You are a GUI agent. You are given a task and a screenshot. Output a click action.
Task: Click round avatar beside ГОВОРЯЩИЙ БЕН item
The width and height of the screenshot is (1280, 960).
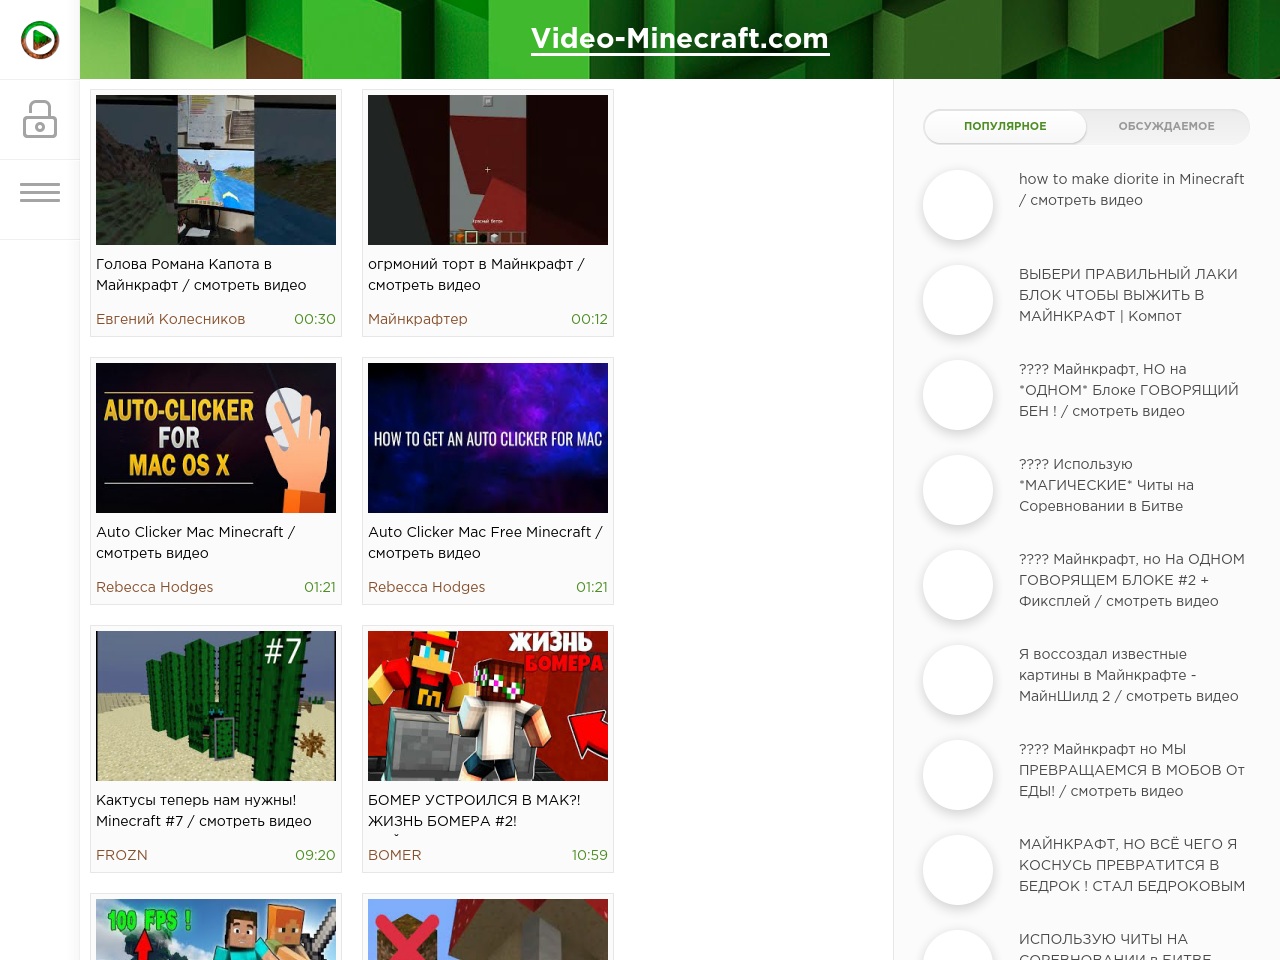[x=958, y=395]
